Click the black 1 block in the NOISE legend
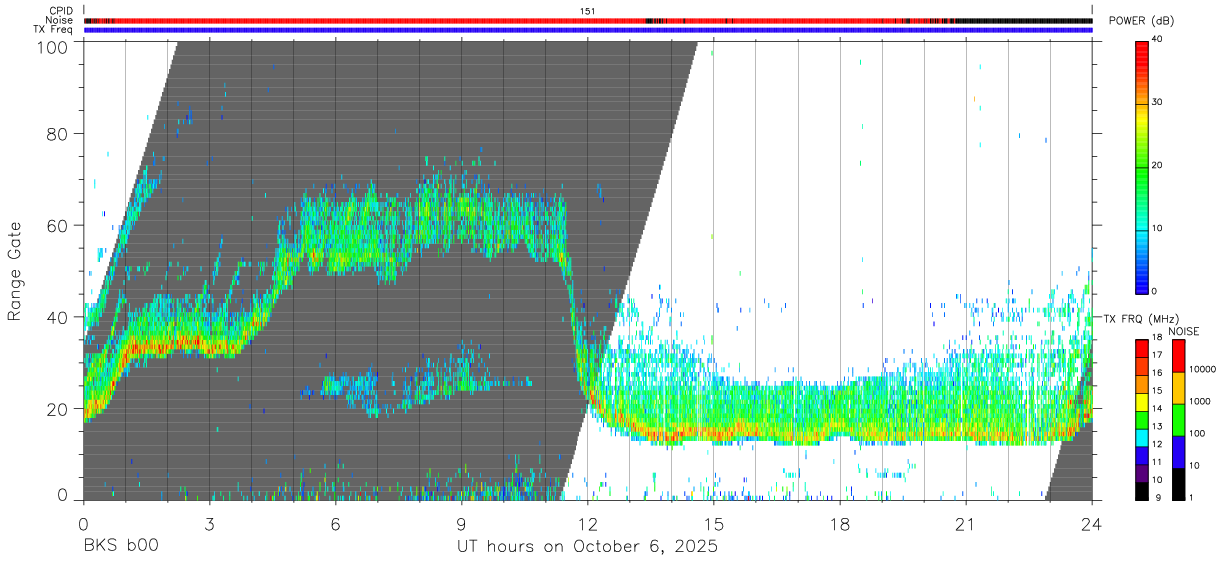1228x567 pixels. tap(1179, 485)
